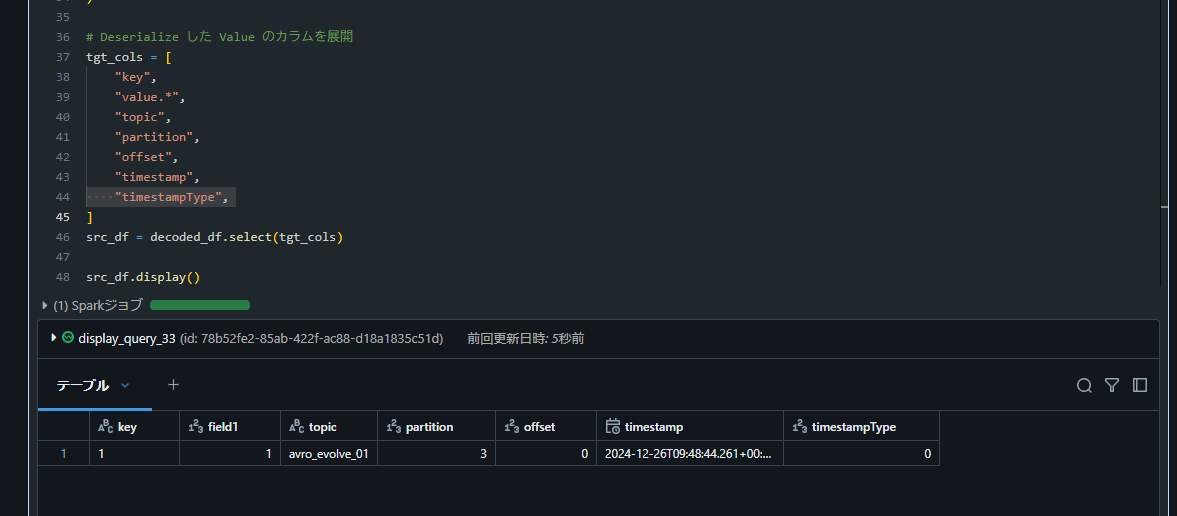Click the timestamp column header
Viewport: 1177px width, 516px height.
pyautogui.click(x=690, y=427)
